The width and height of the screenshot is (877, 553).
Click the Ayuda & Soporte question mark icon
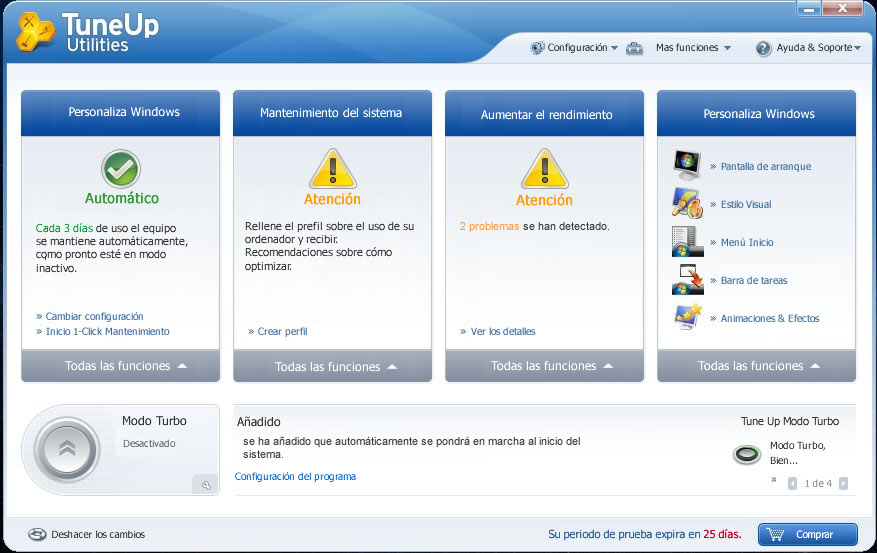[x=763, y=48]
